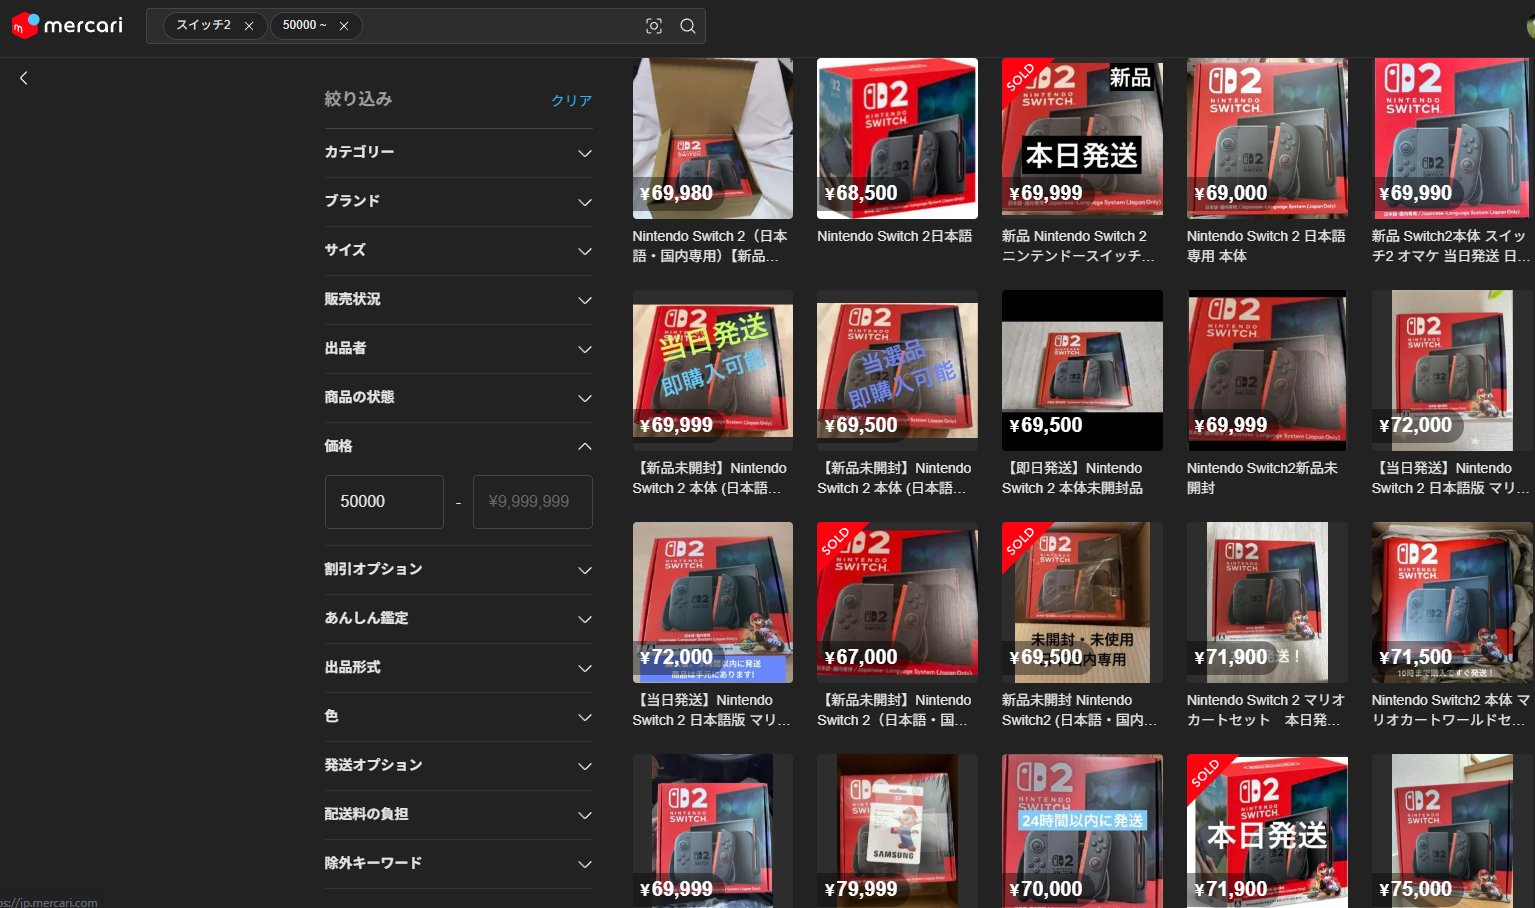Open the ¥71,500 listing thumbnail
The width and height of the screenshot is (1535, 908).
coord(1452,602)
